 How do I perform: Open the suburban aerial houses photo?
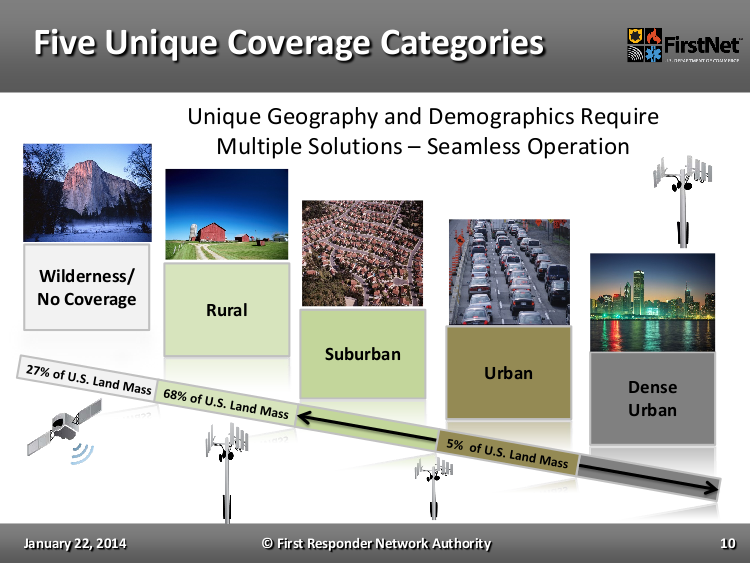[363, 253]
